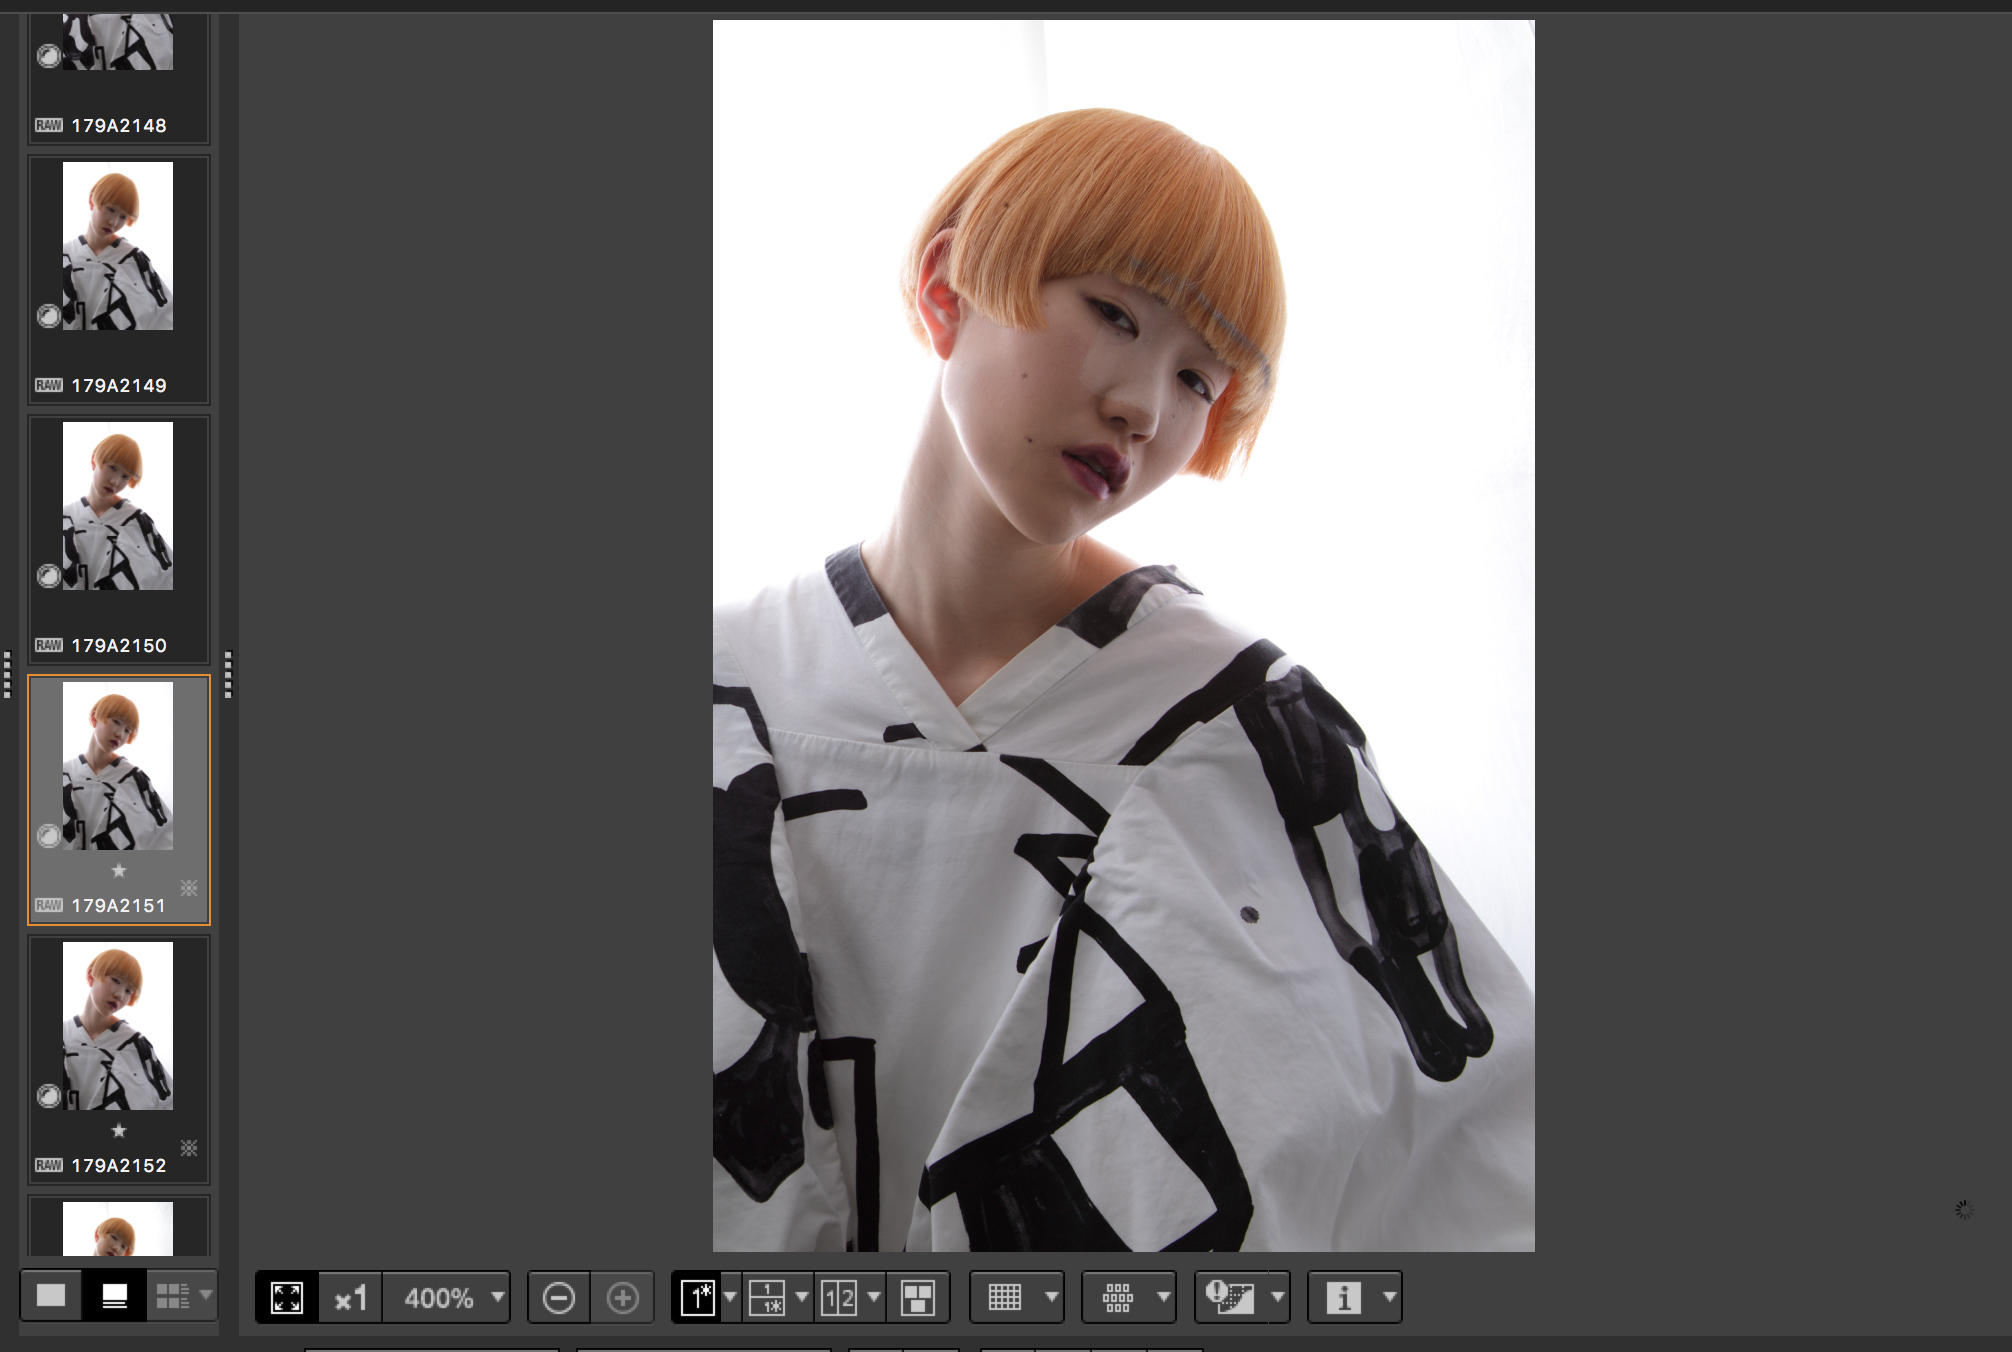The width and height of the screenshot is (2012, 1352).
Task: Switch to thumbnail grid layout
Action: (172, 1296)
